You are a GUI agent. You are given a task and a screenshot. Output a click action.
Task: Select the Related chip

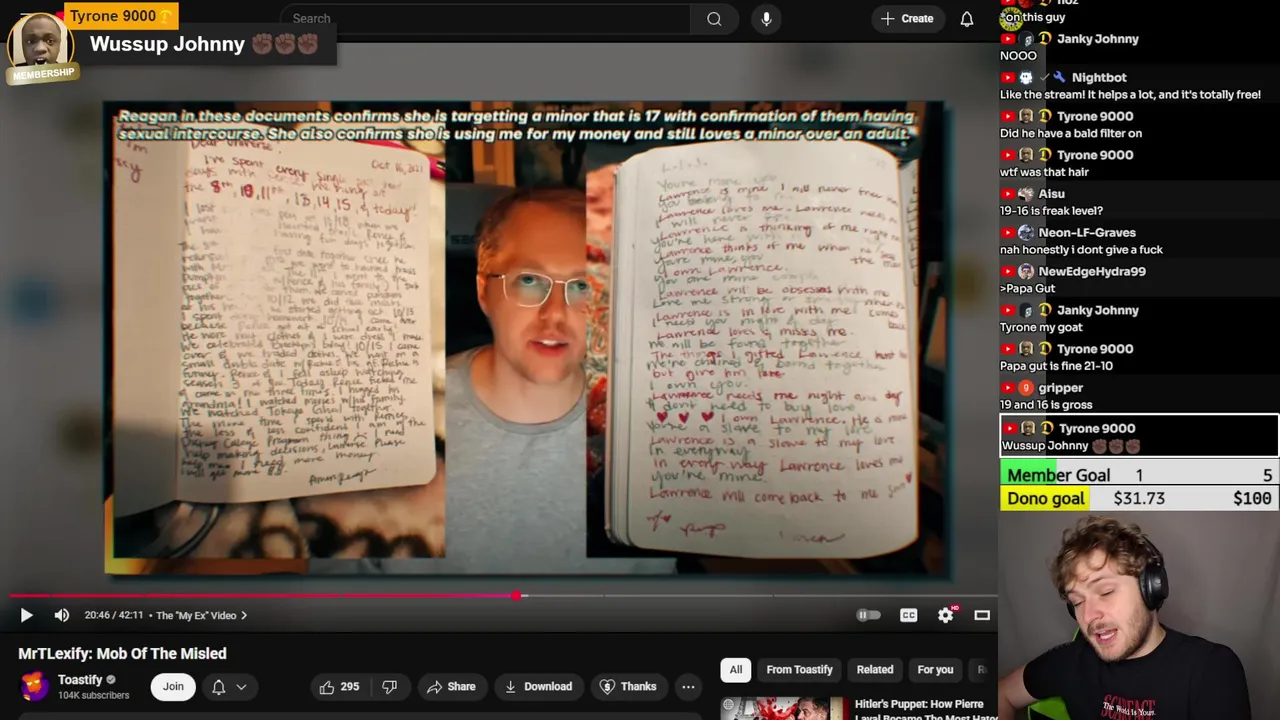(875, 670)
